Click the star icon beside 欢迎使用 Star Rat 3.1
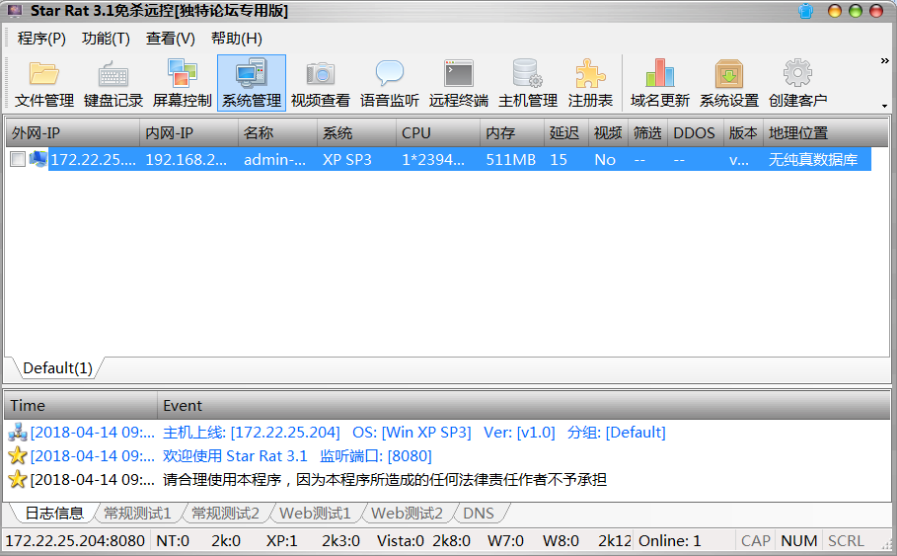897x556 pixels. point(18,456)
